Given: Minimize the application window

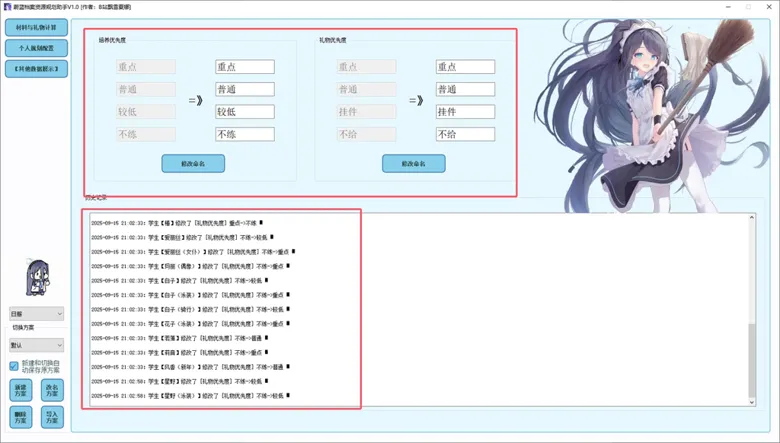Looking at the screenshot, I should click(728, 7).
